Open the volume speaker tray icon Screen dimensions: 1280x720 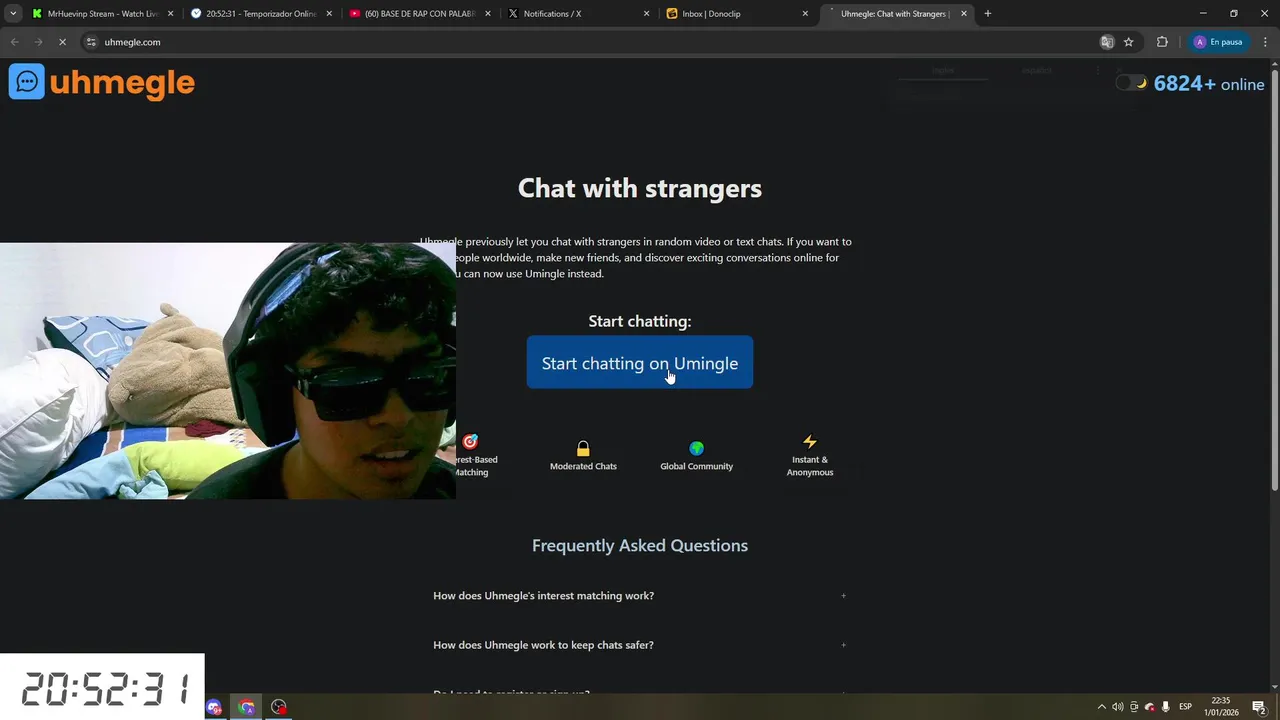1118,707
